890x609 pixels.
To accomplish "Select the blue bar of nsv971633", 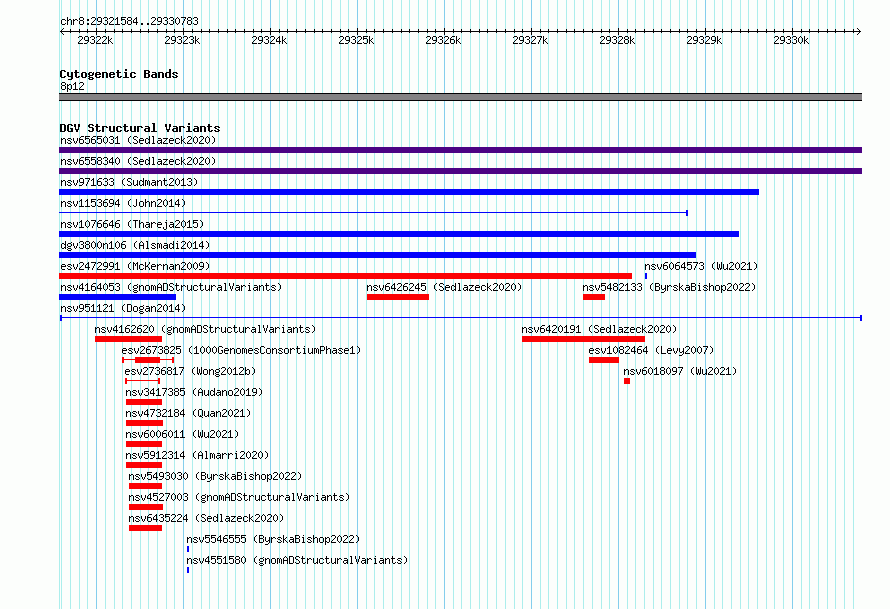I will [x=409, y=192].
